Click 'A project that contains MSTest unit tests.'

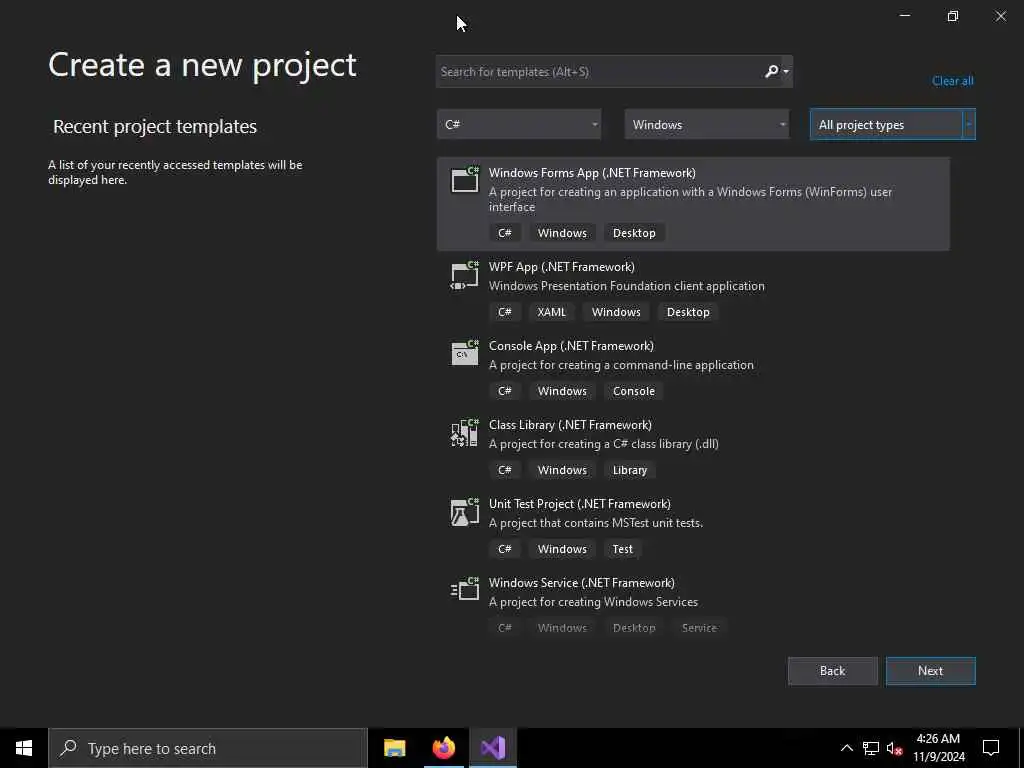[596, 523]
